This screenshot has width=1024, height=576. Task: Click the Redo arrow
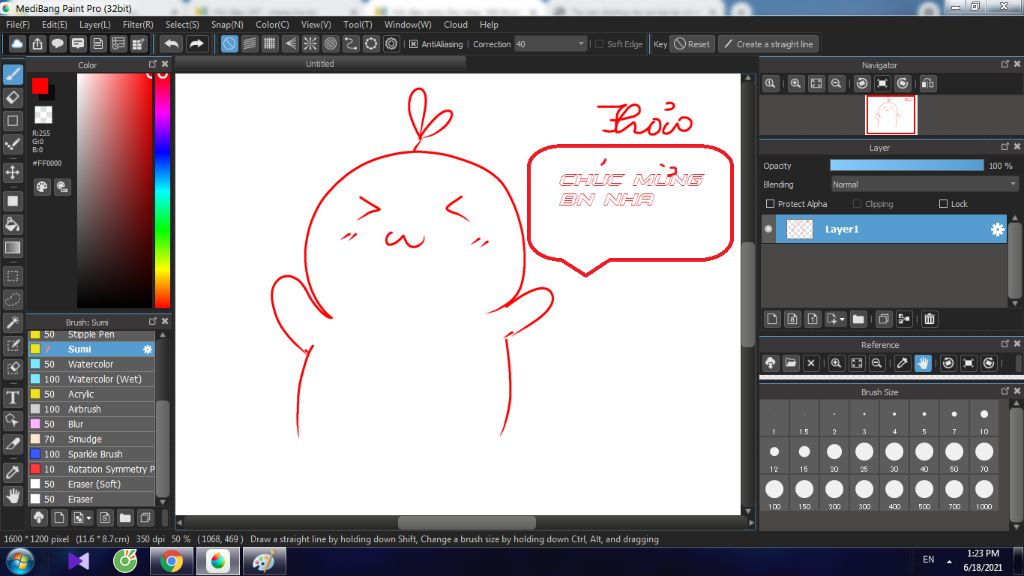click(196, 44)
